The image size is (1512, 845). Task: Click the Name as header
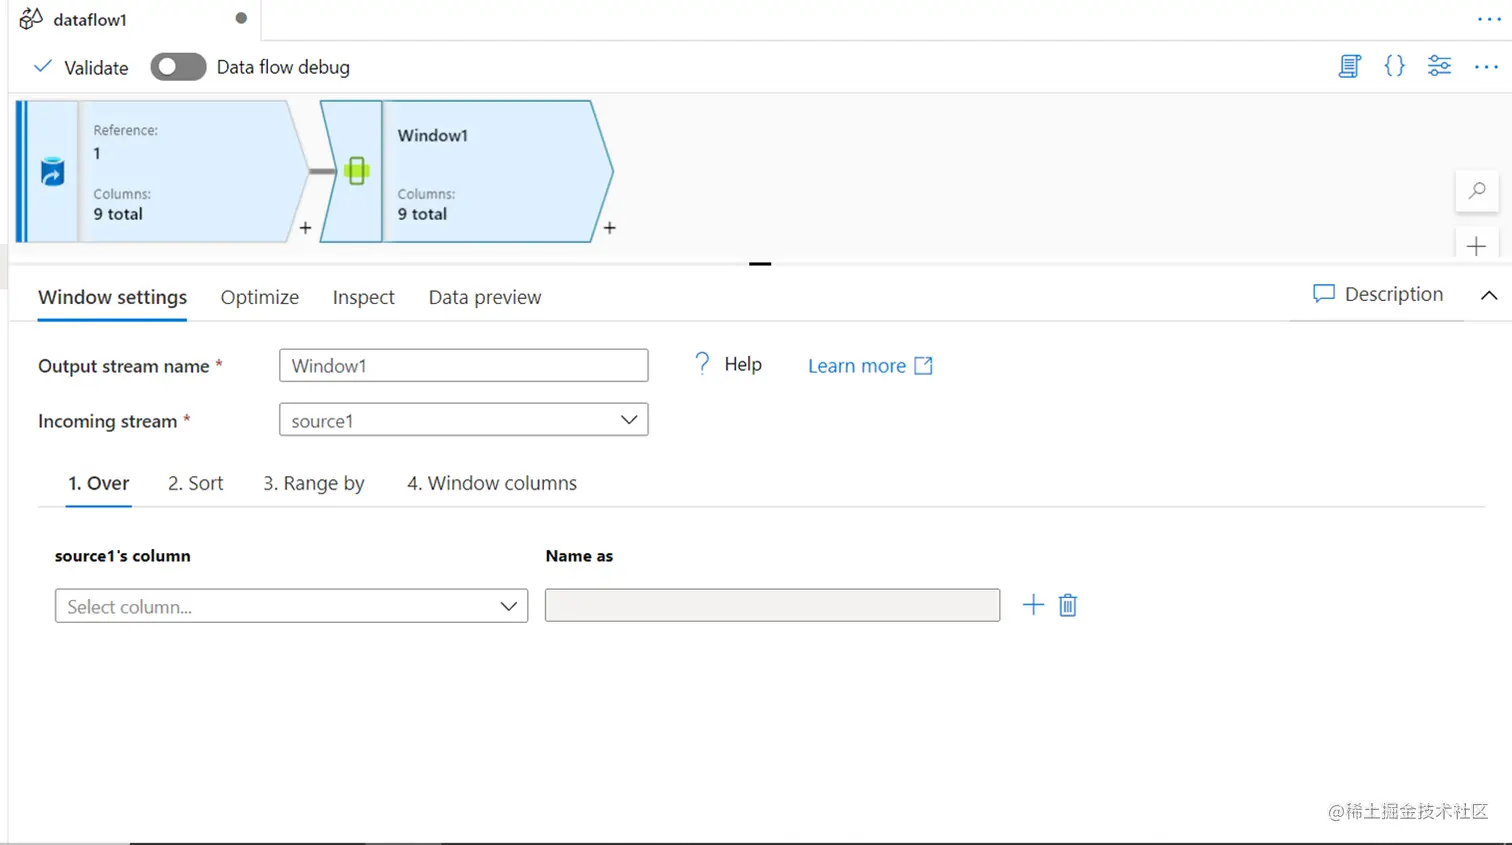[579, 556]
